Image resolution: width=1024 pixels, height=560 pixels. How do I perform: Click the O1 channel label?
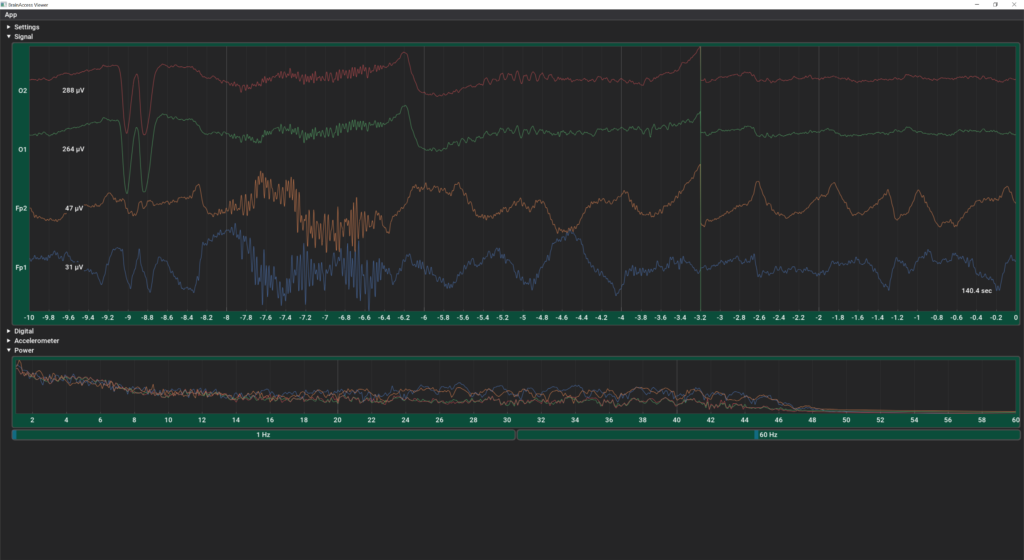tap(22, 149)
